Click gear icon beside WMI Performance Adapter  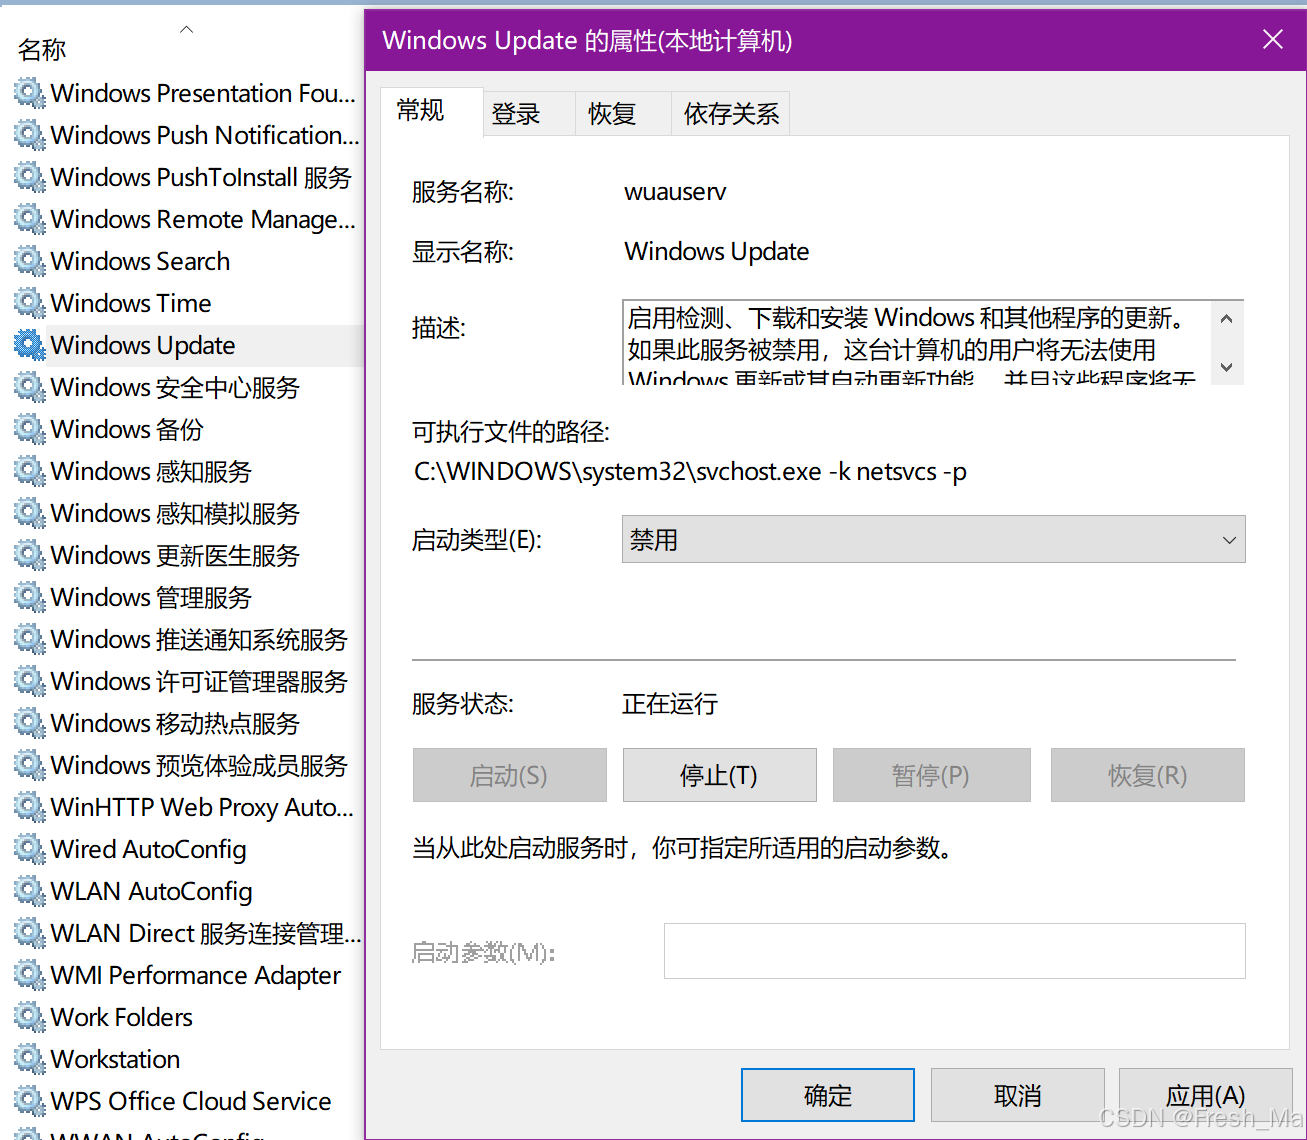tap(30, 976)
